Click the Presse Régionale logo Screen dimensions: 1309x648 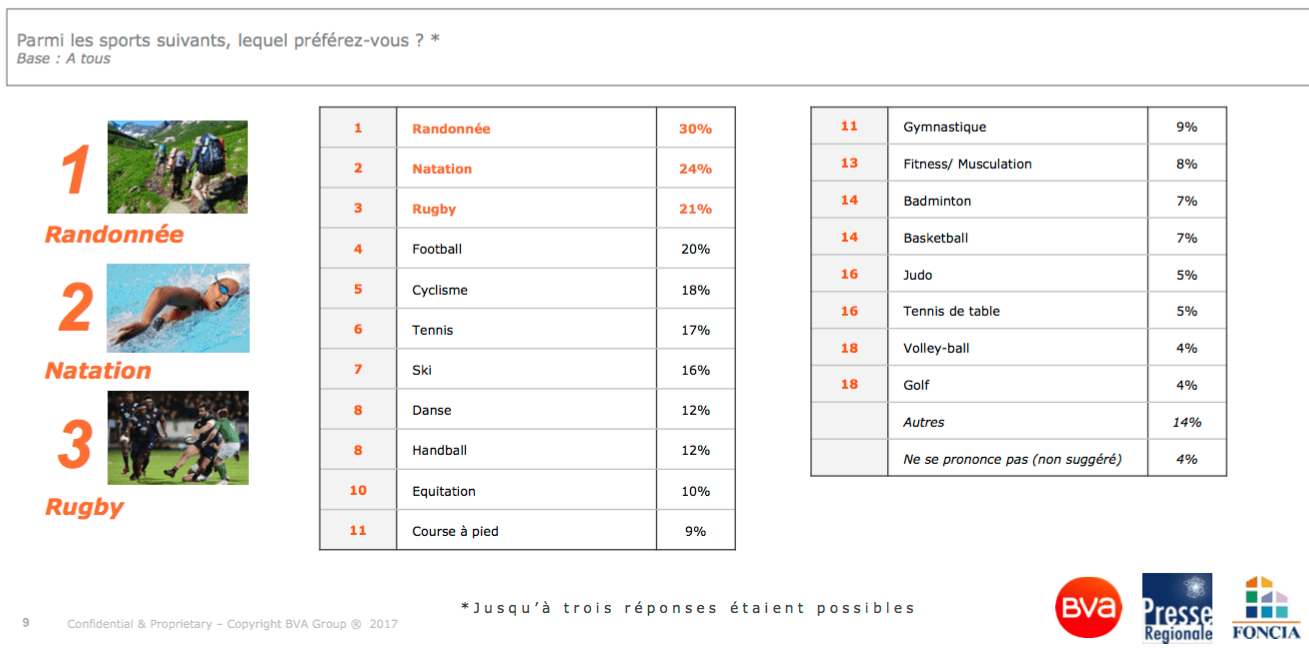(x=1177, y=608)
